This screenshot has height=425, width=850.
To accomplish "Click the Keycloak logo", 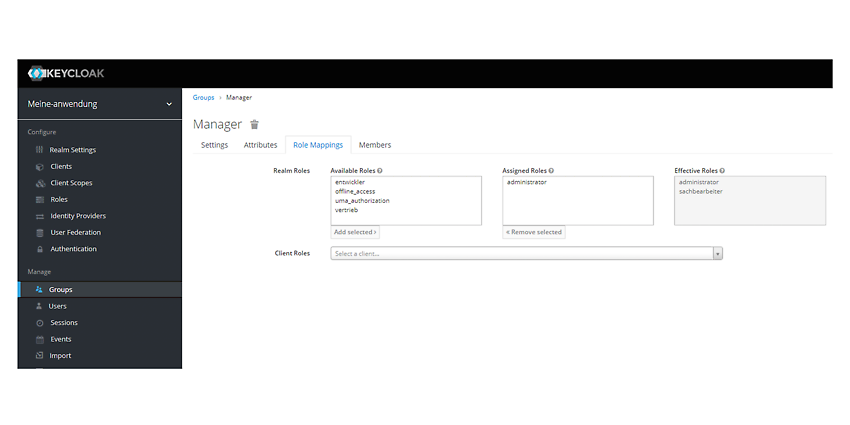I will coord(66,73).
